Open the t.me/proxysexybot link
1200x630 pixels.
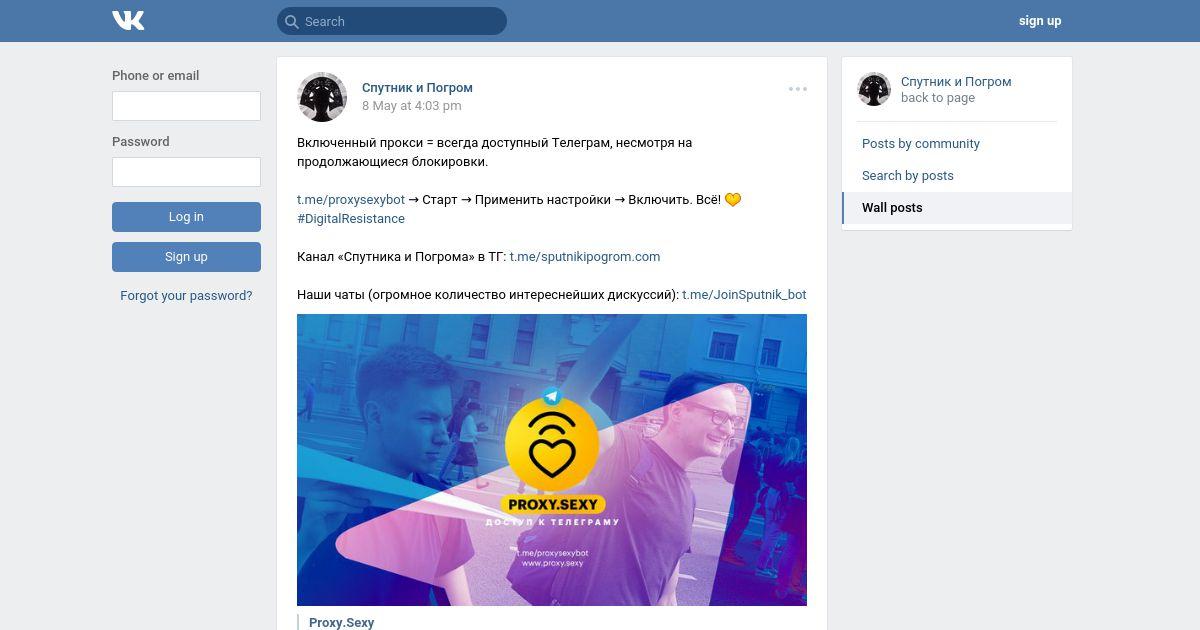click(351, 200)
